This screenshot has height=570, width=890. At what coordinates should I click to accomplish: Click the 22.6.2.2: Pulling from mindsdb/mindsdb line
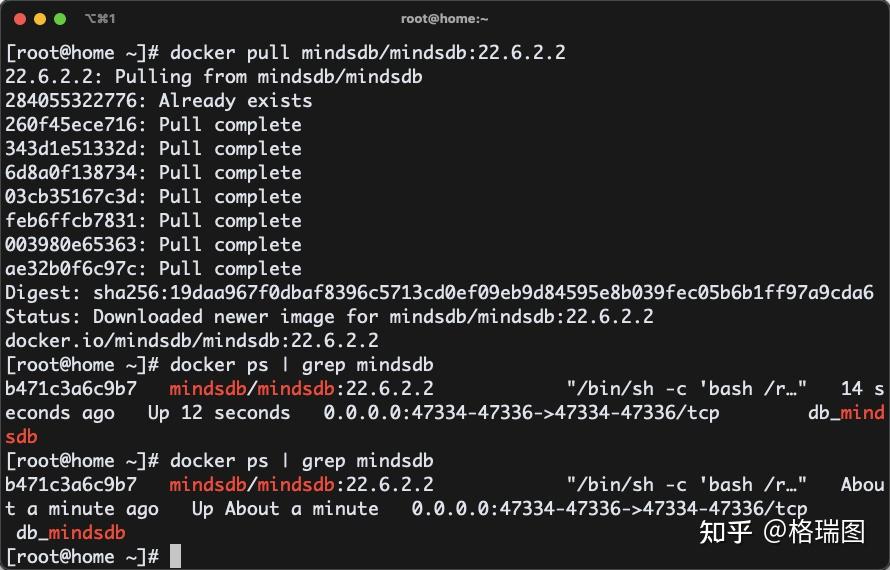coord(214,76)
